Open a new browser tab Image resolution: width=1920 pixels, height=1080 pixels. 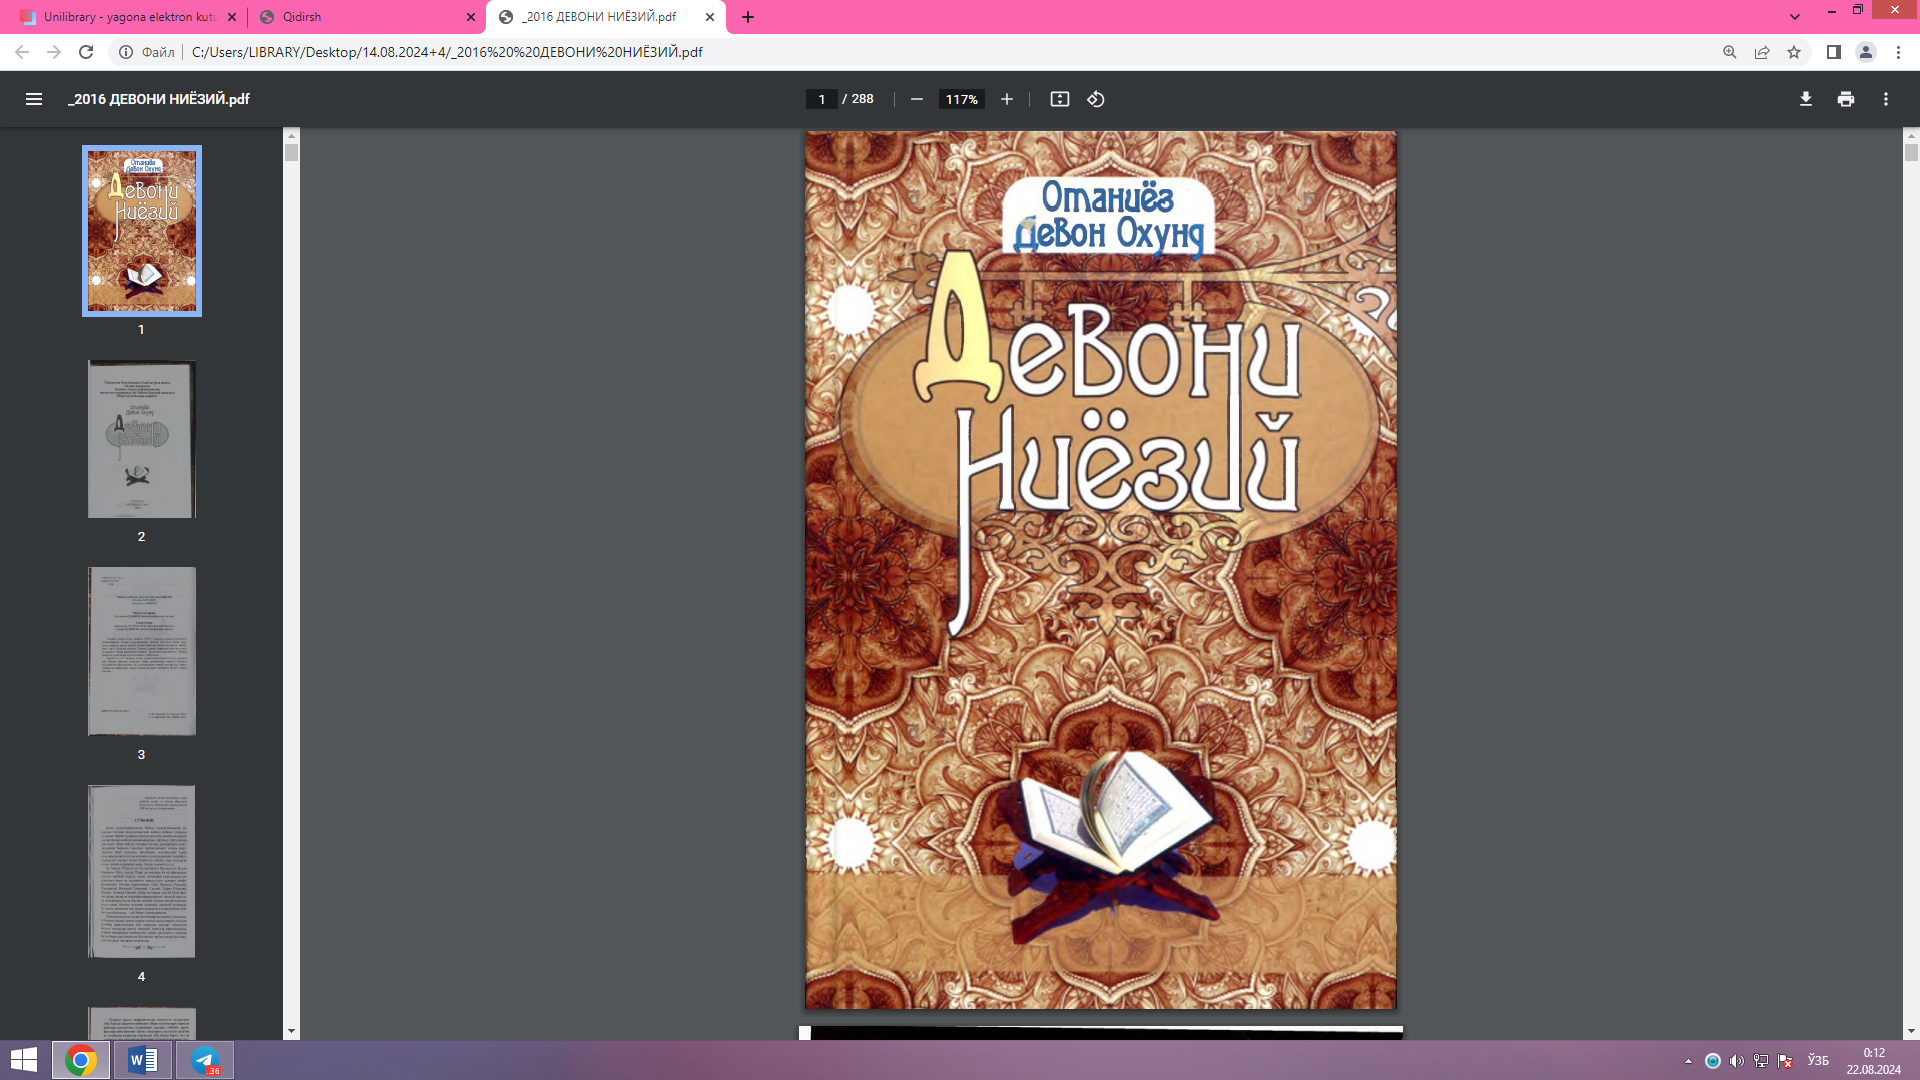coord(748,17)
